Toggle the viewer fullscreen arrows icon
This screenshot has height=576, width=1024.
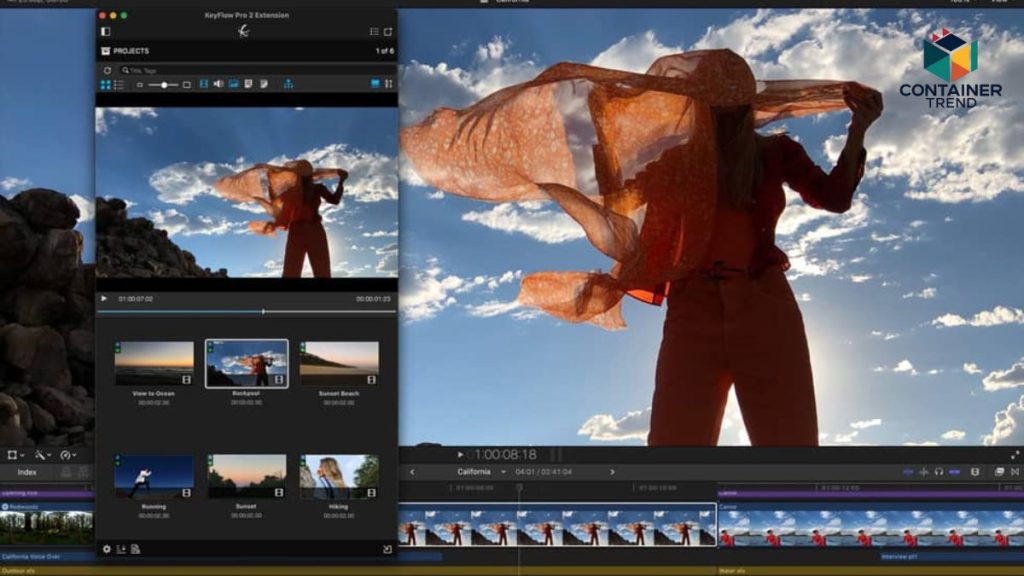(x=1015, y=455)
